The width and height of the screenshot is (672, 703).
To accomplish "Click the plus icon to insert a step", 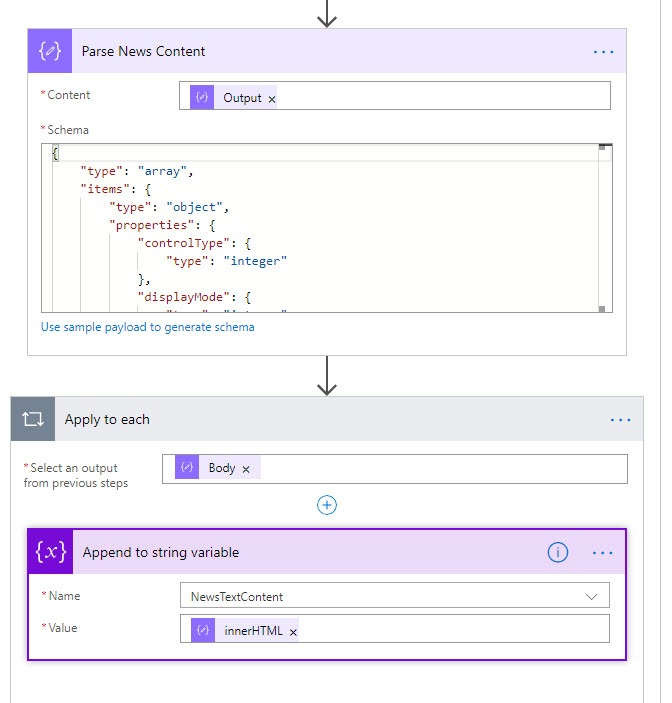I will pos(327,505).
